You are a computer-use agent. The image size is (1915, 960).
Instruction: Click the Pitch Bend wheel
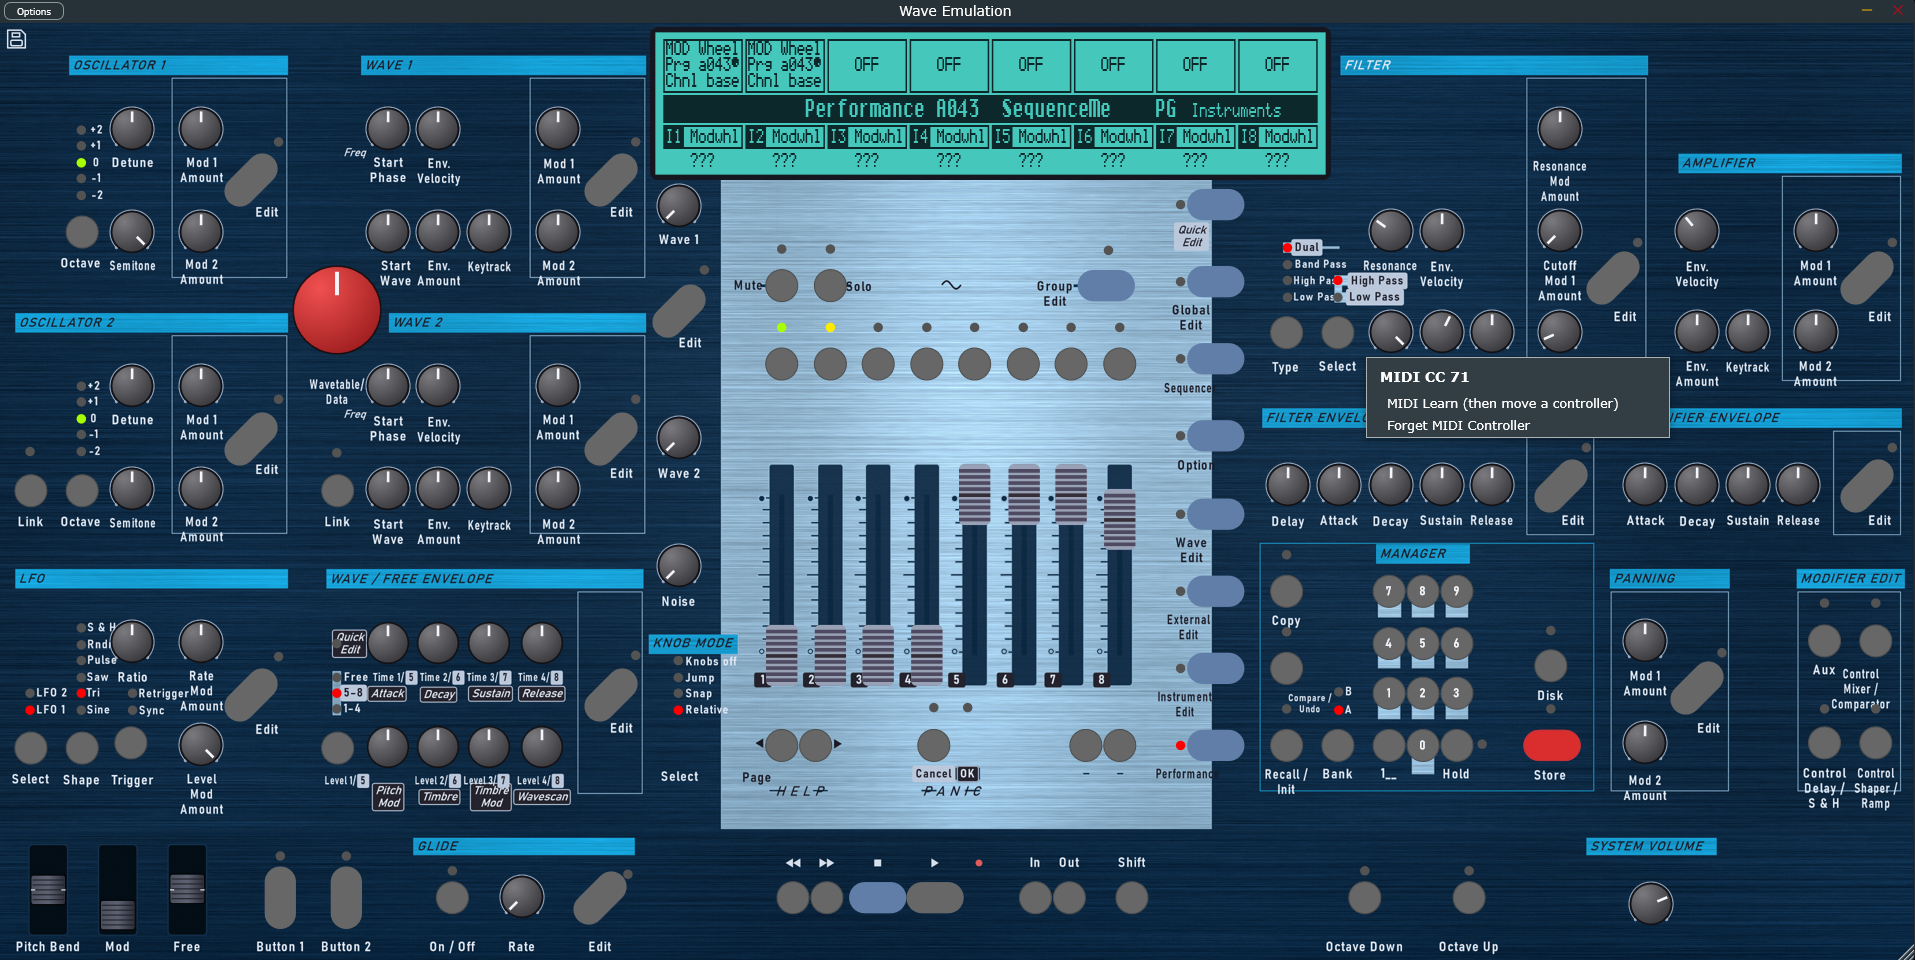(48, 889)
